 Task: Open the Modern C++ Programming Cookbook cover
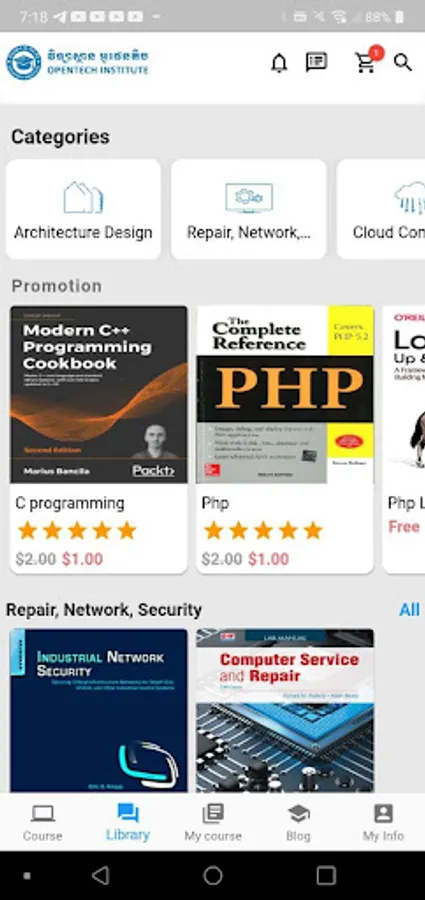click(99, 394)
